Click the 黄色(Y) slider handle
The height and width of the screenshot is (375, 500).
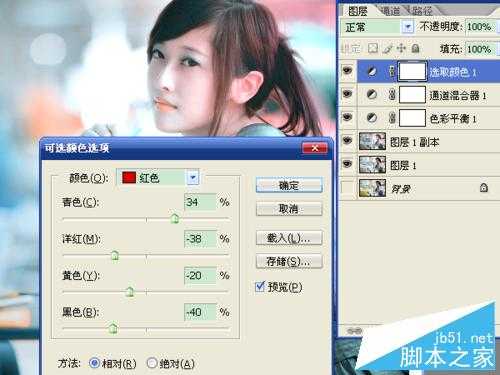click(x=130, y=292)
